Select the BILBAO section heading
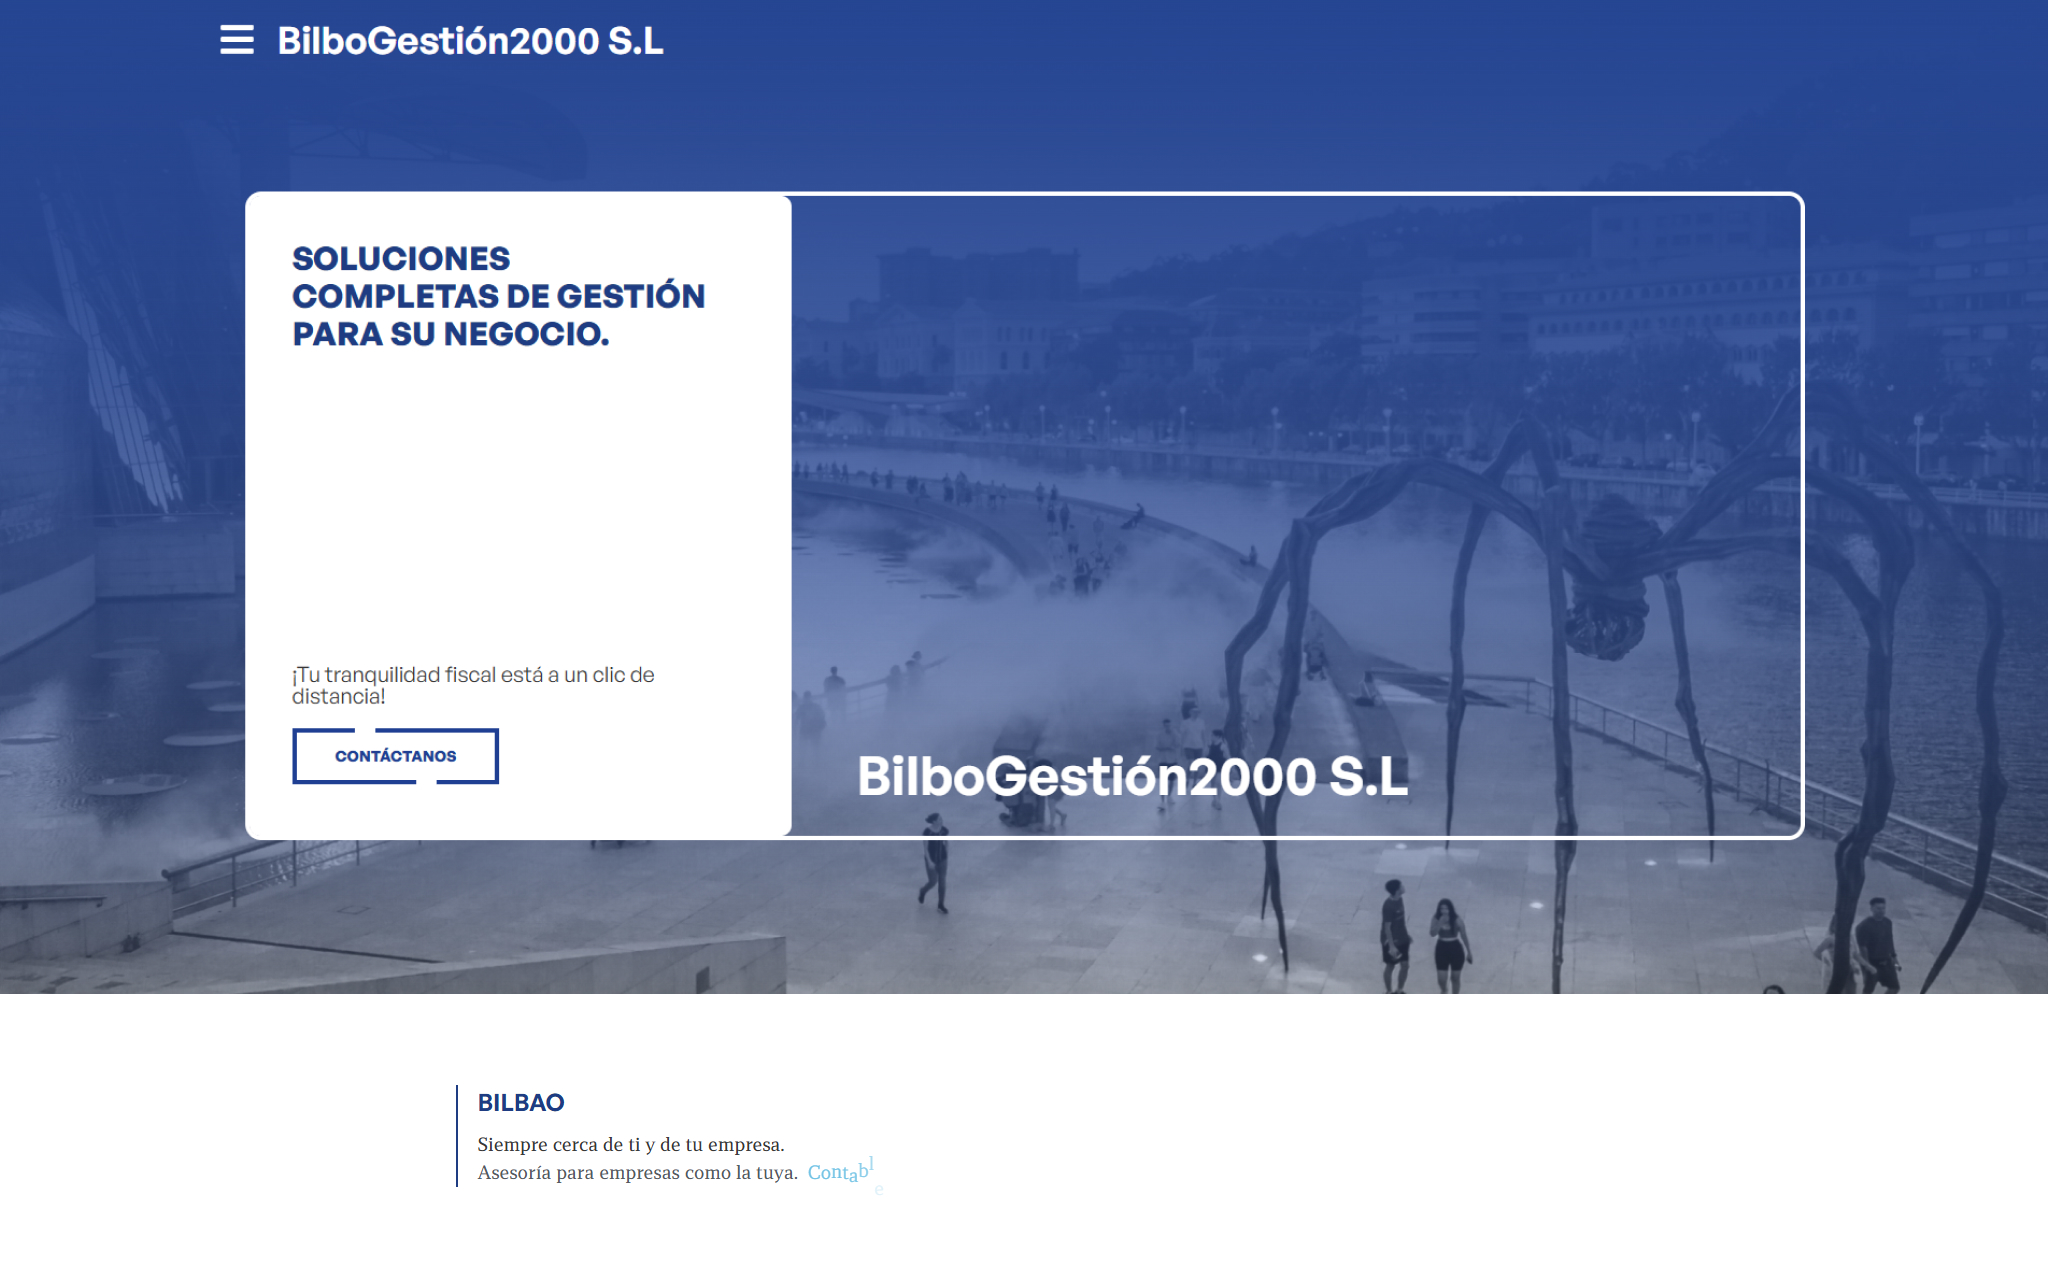The width and height of the screenshot is (2048, 1287). (x=520, y=1103)
